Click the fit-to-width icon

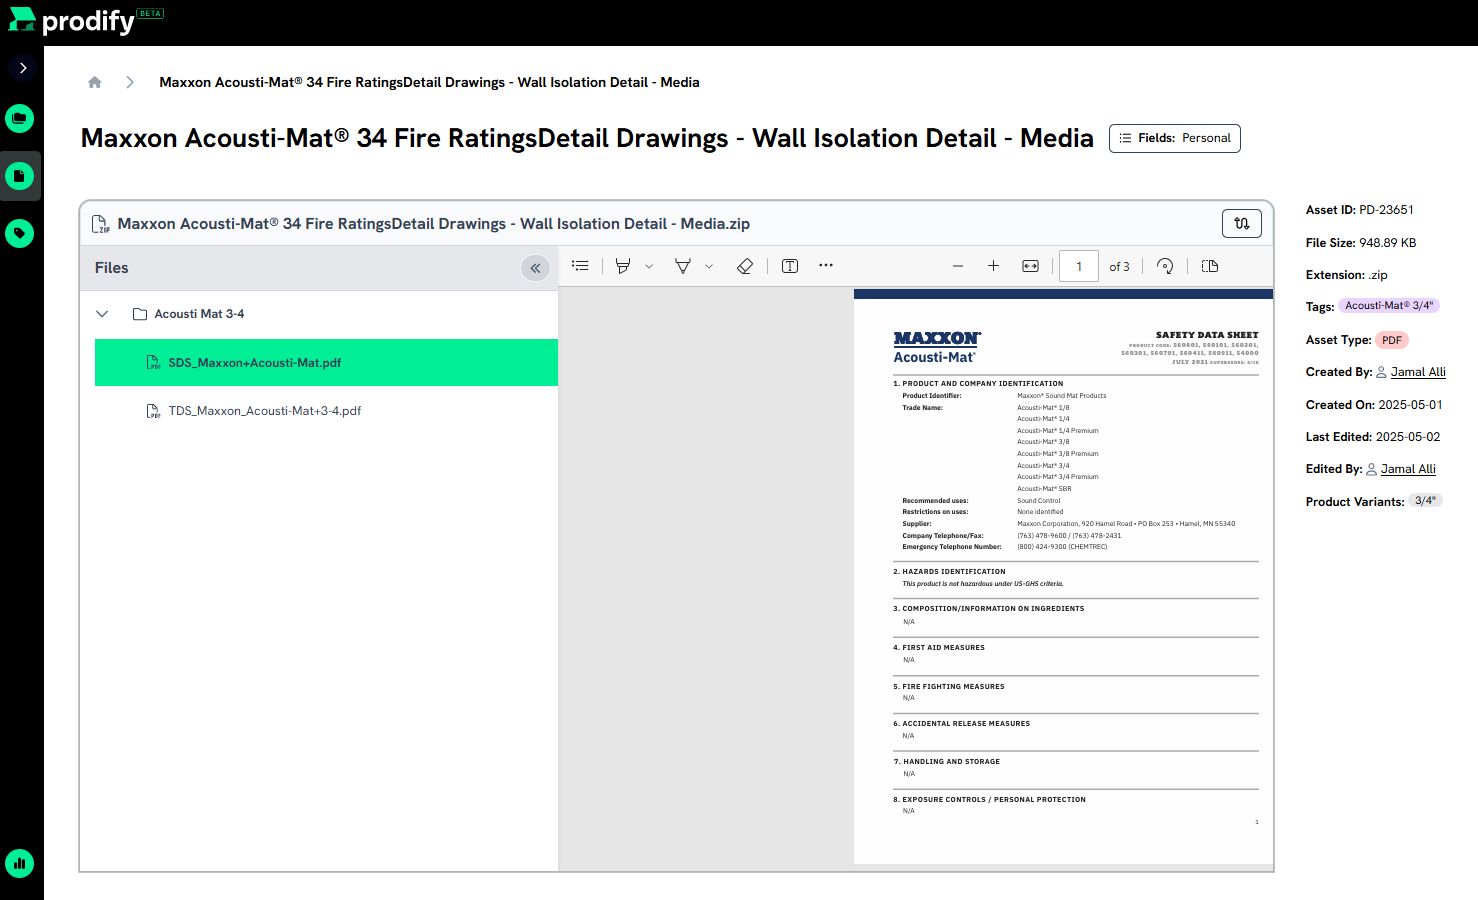[1030, 266]
